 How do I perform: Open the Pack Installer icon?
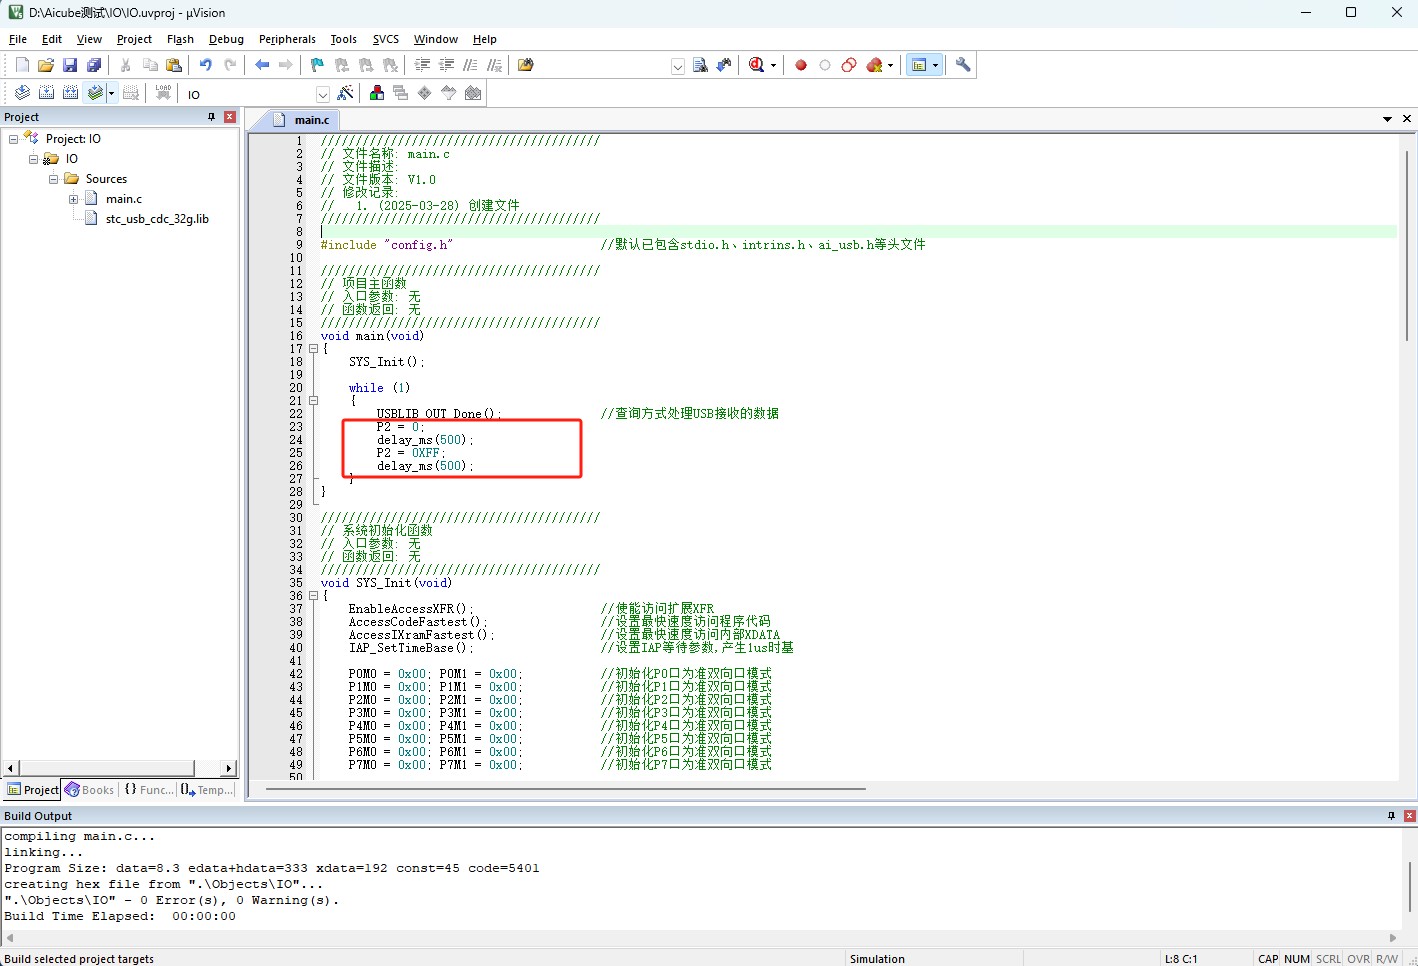pos(473,93)
